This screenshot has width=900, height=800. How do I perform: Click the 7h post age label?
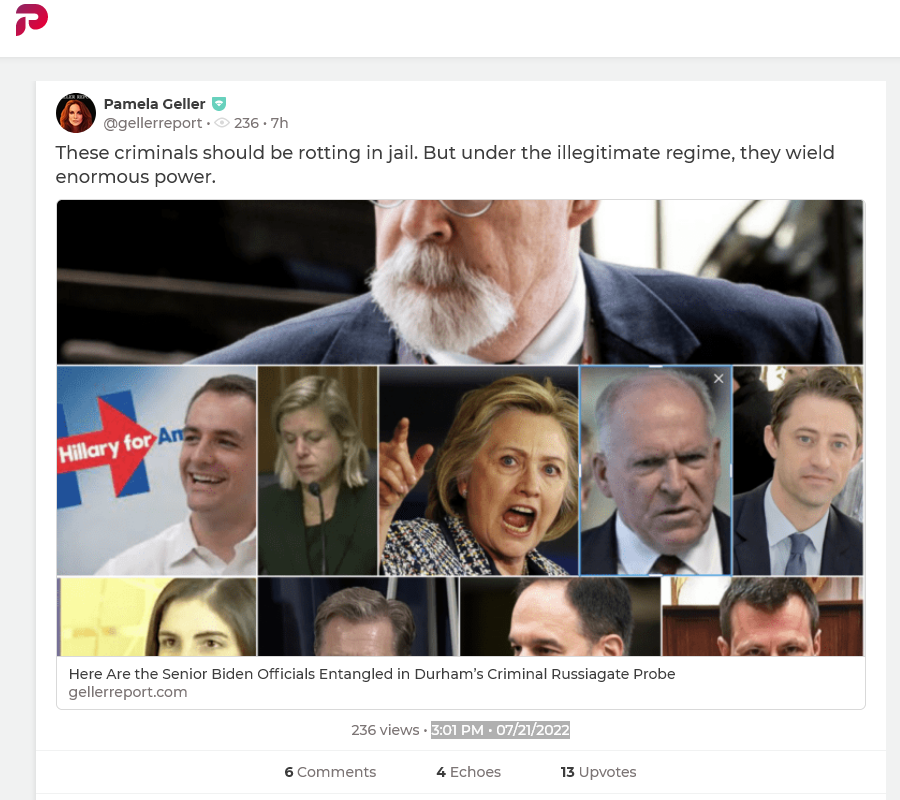click(280, 123)
